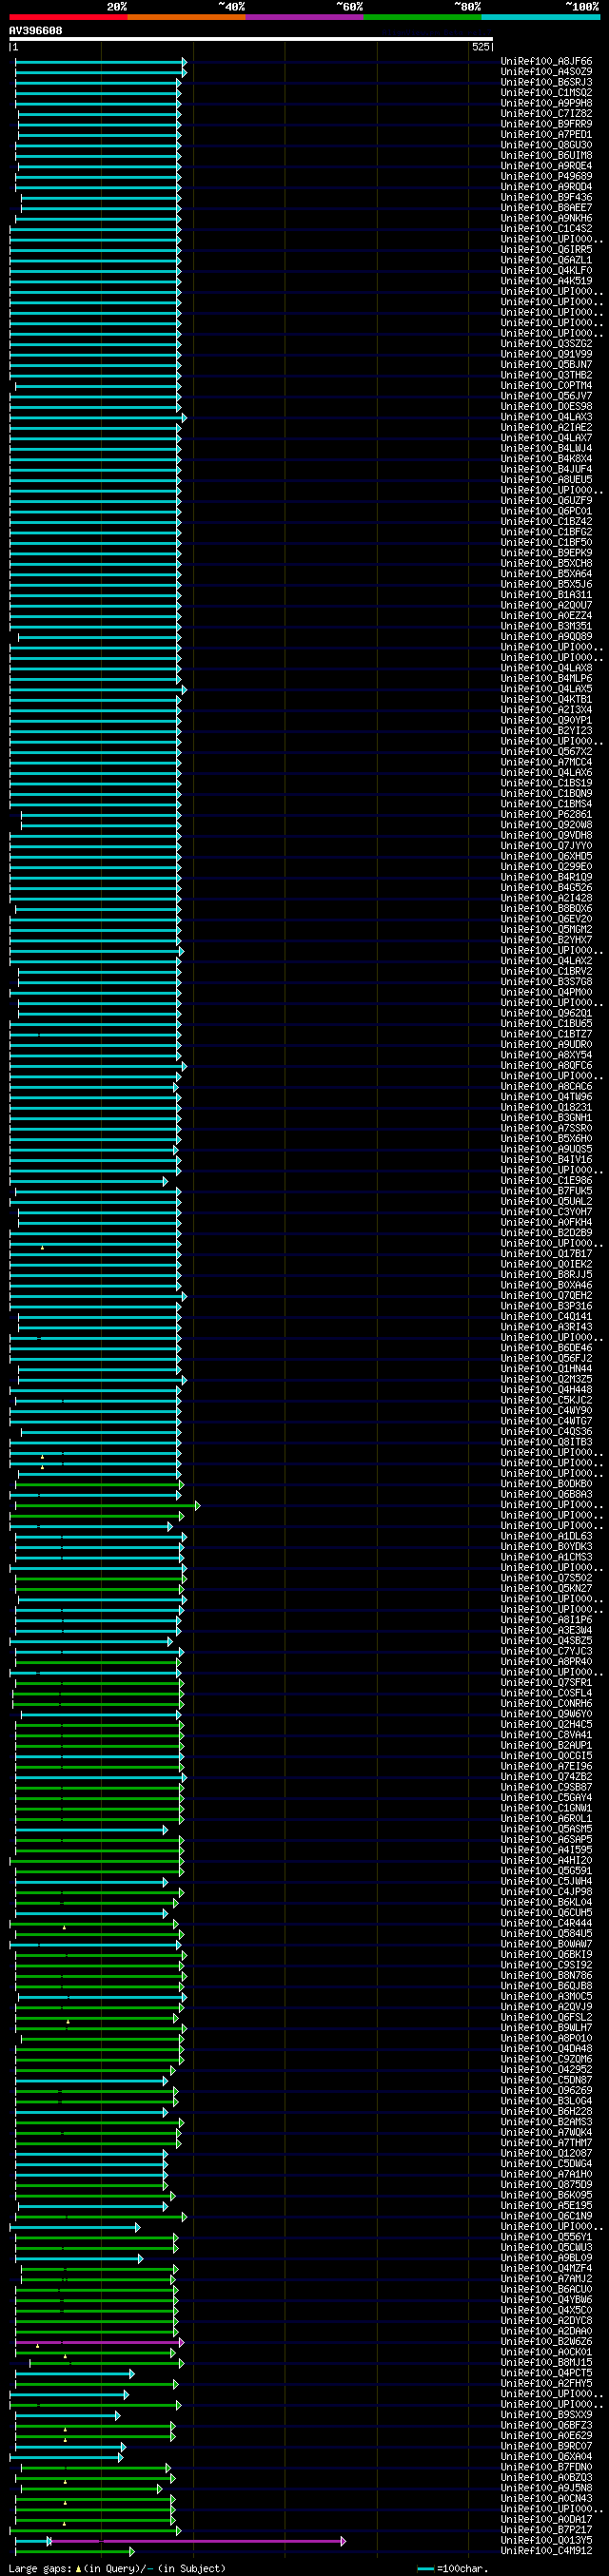Select hit label UniRef100_Q4KLF0

pos(546,271)
